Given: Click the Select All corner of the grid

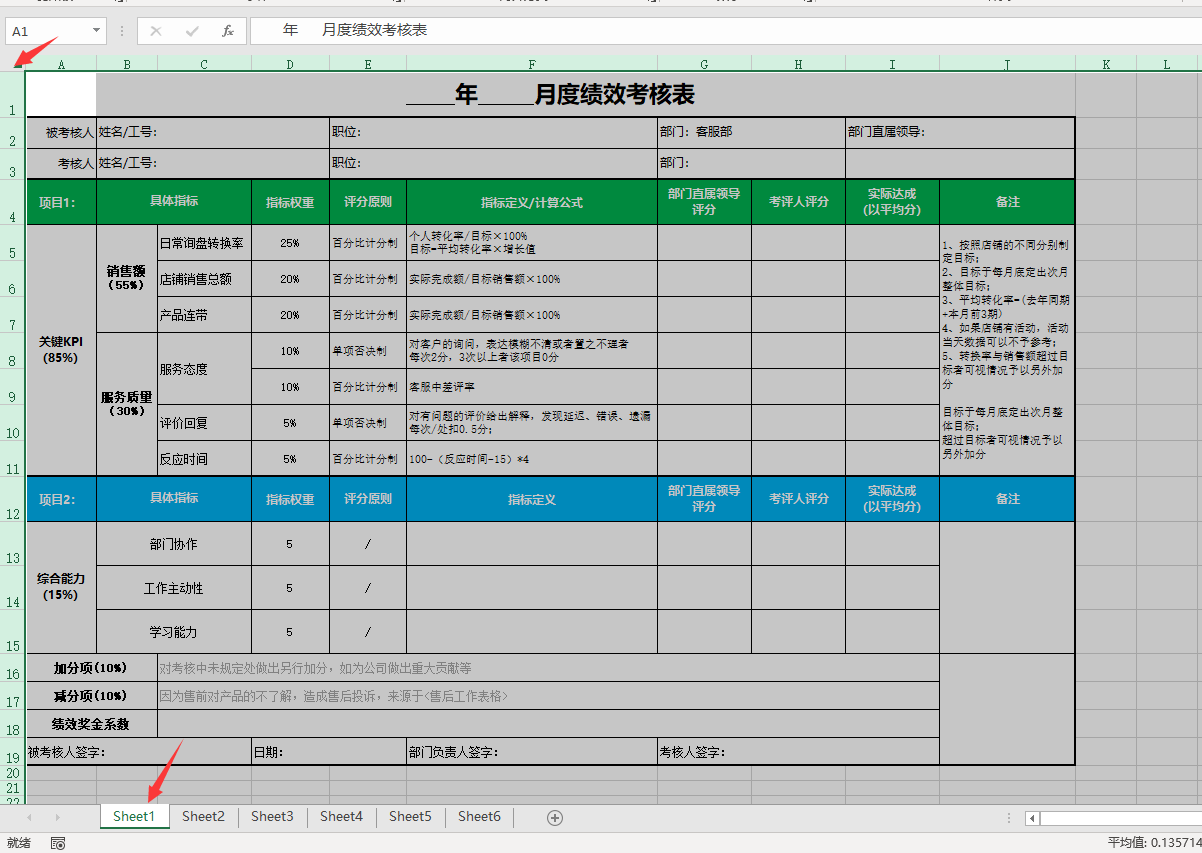Looking at the screenshot, I should pyautogui.click(x=13, y=63).
